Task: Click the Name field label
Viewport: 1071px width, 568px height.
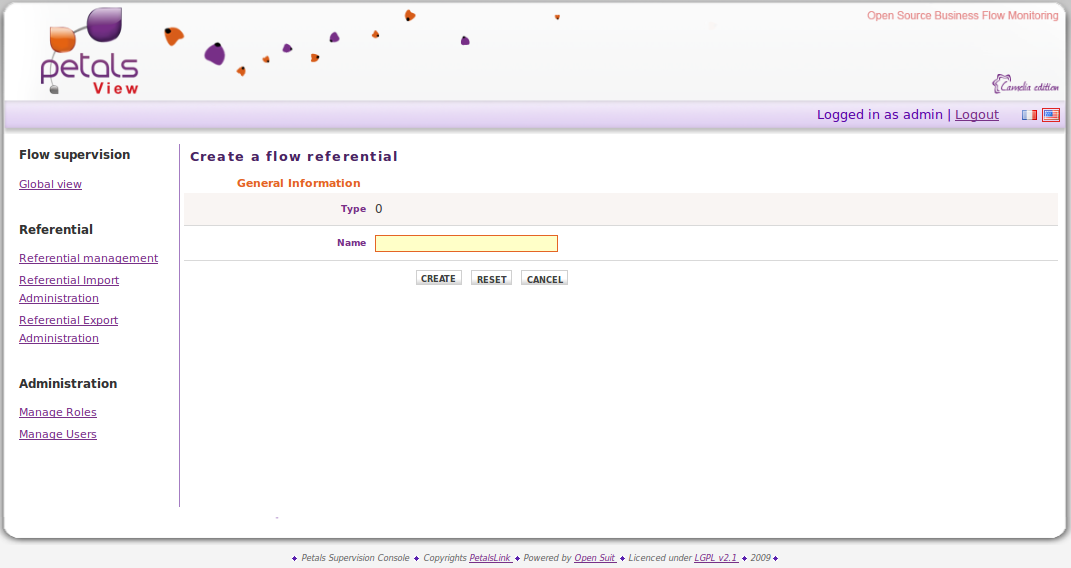Action: tap(351, 243)
